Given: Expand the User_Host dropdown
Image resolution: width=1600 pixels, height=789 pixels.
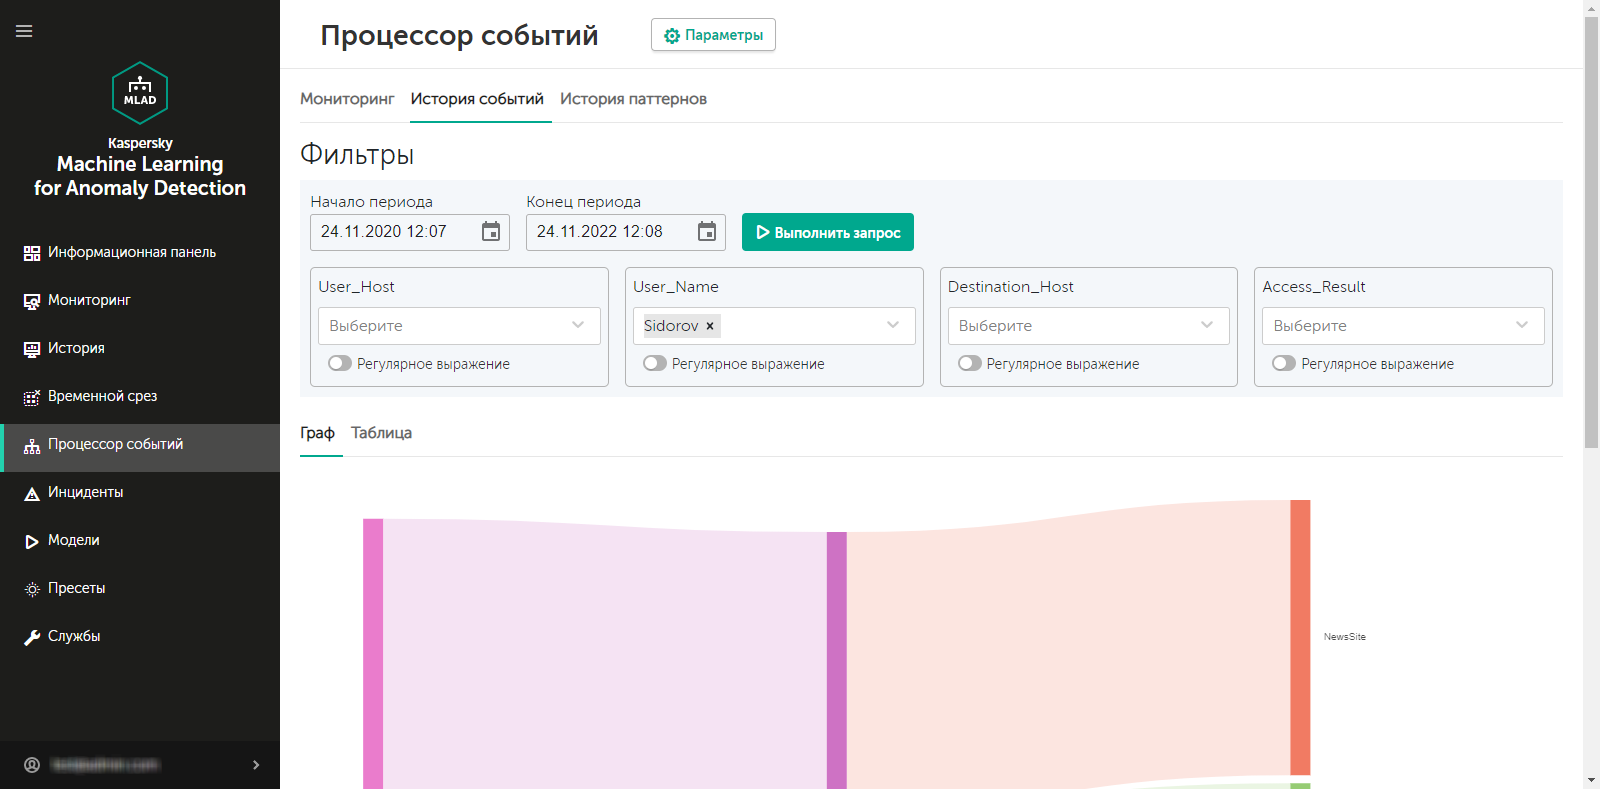Looking at the screenshot, I should point(578,325).
